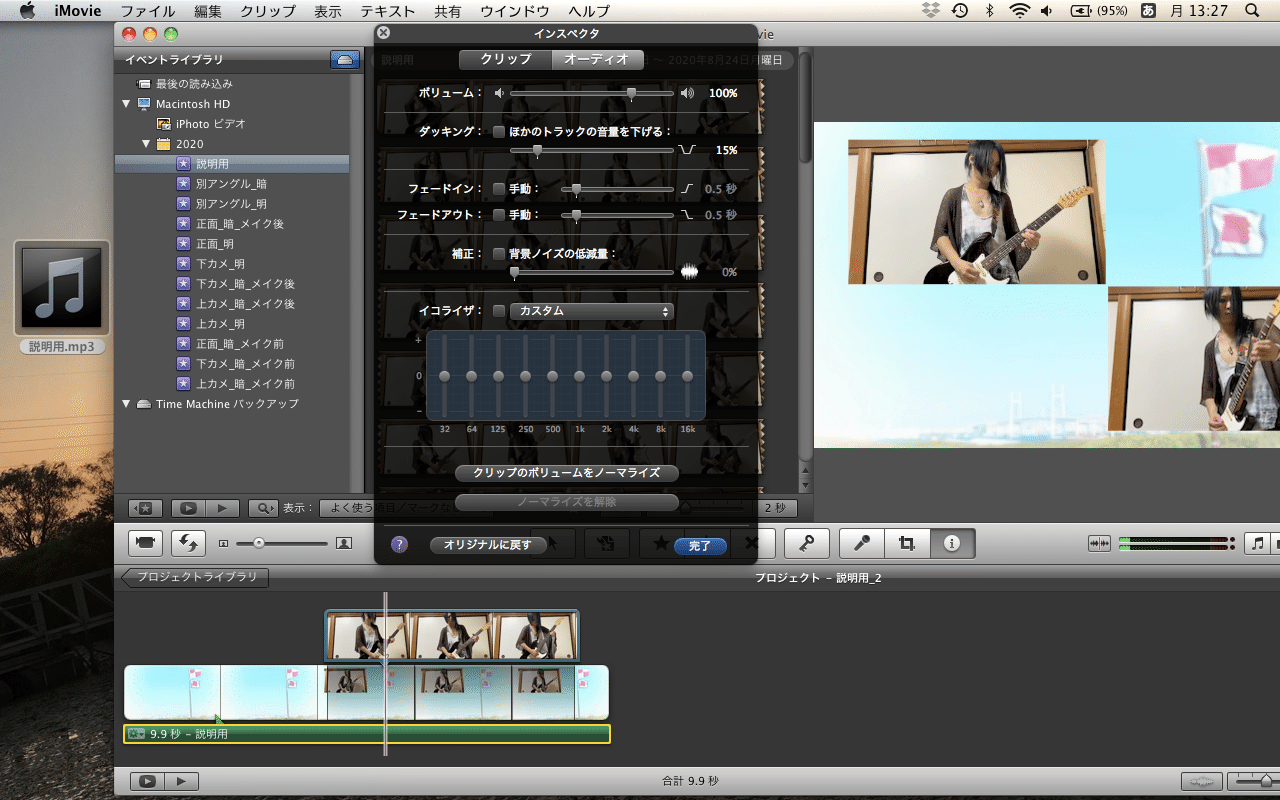
Task: Select the crop tool
Action: [907, 543]
